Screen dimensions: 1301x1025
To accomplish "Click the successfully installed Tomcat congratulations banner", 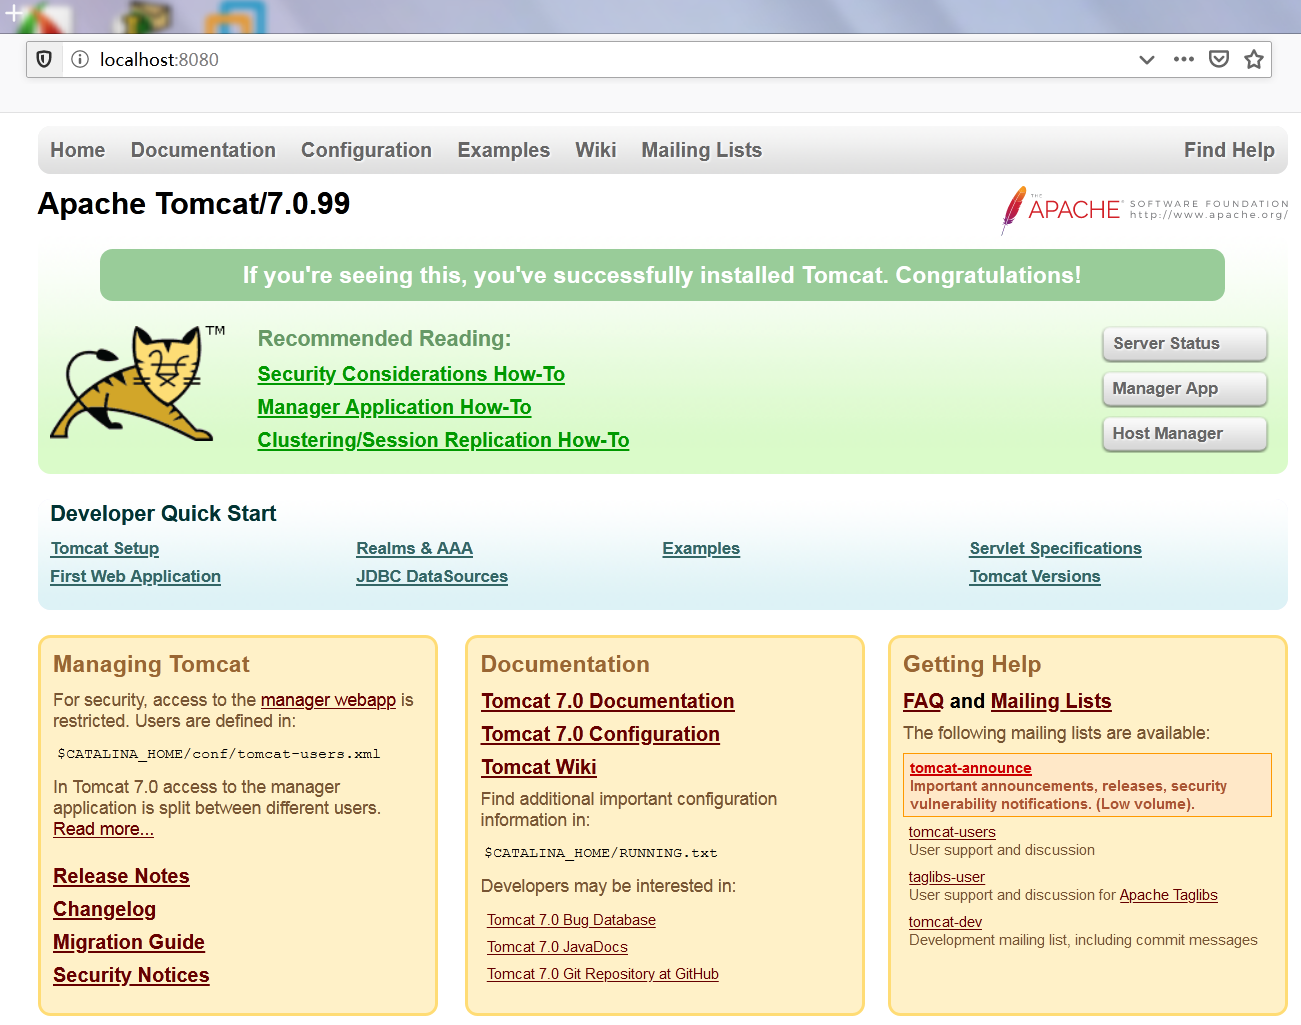I will (x=662, y=275).
